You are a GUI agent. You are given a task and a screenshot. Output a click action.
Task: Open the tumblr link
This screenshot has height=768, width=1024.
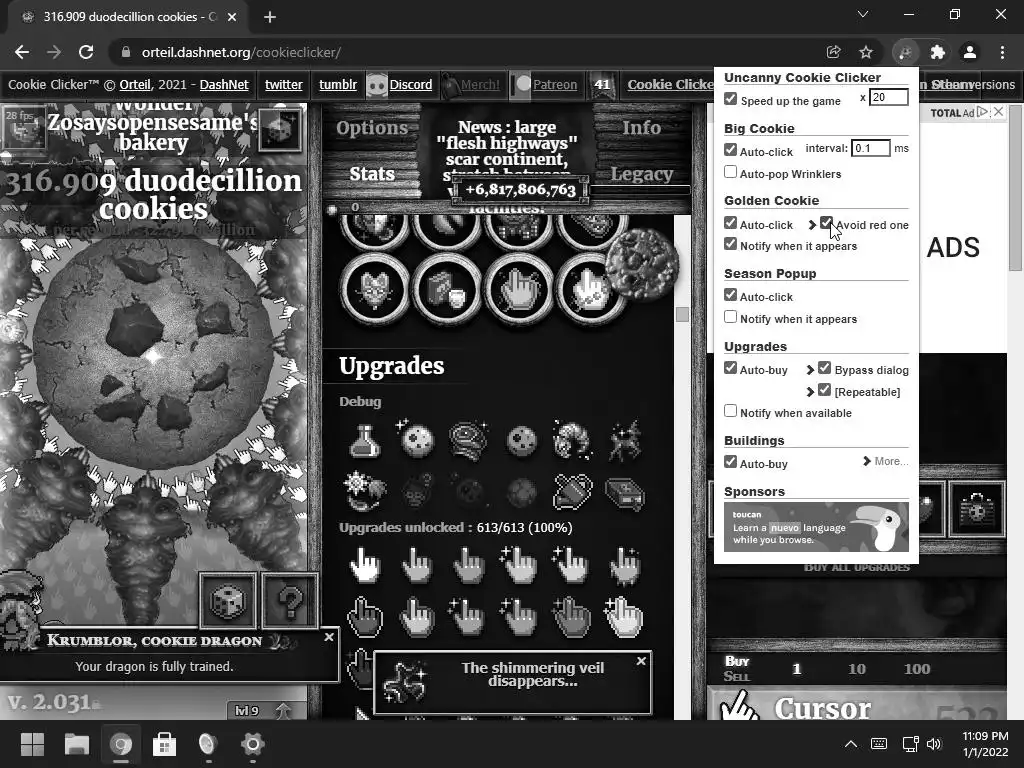[338, 85]
